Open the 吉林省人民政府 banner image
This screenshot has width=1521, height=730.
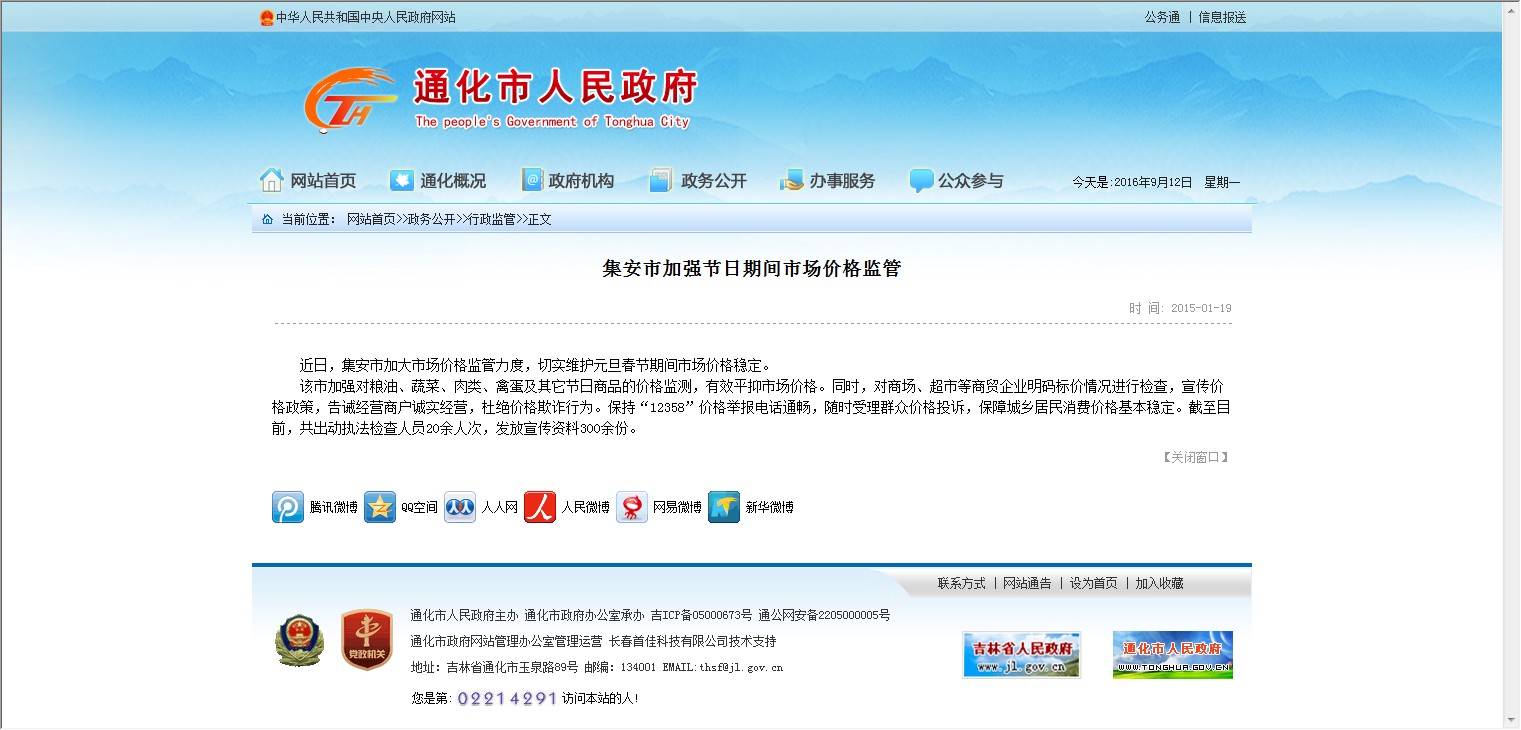(1021, 655)
